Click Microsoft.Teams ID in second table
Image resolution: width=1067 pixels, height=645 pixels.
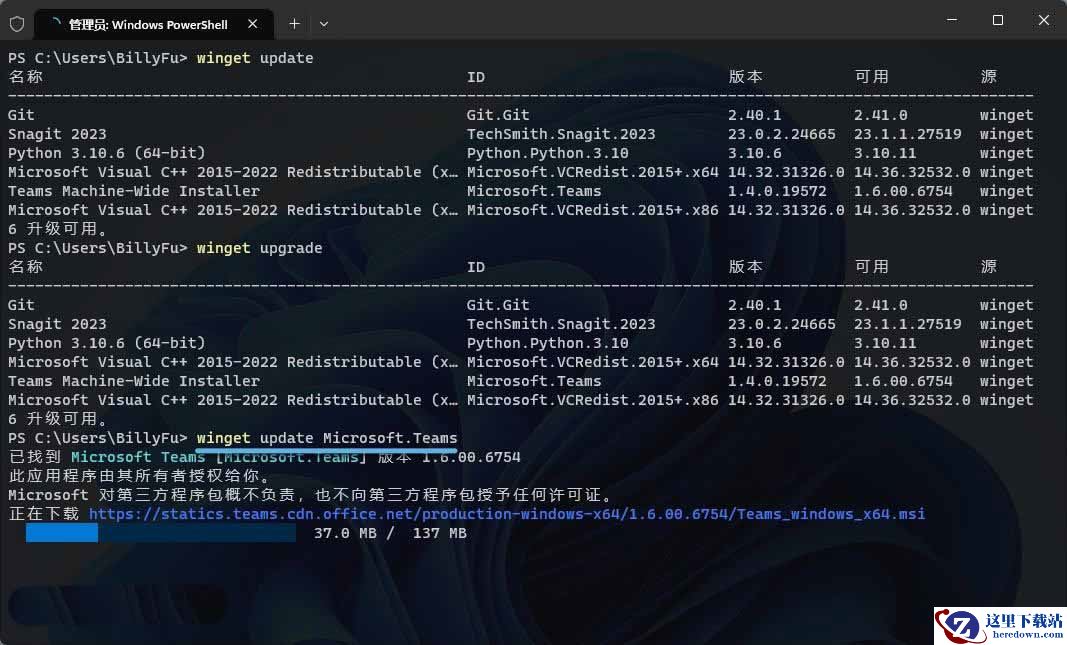(534, 381)
